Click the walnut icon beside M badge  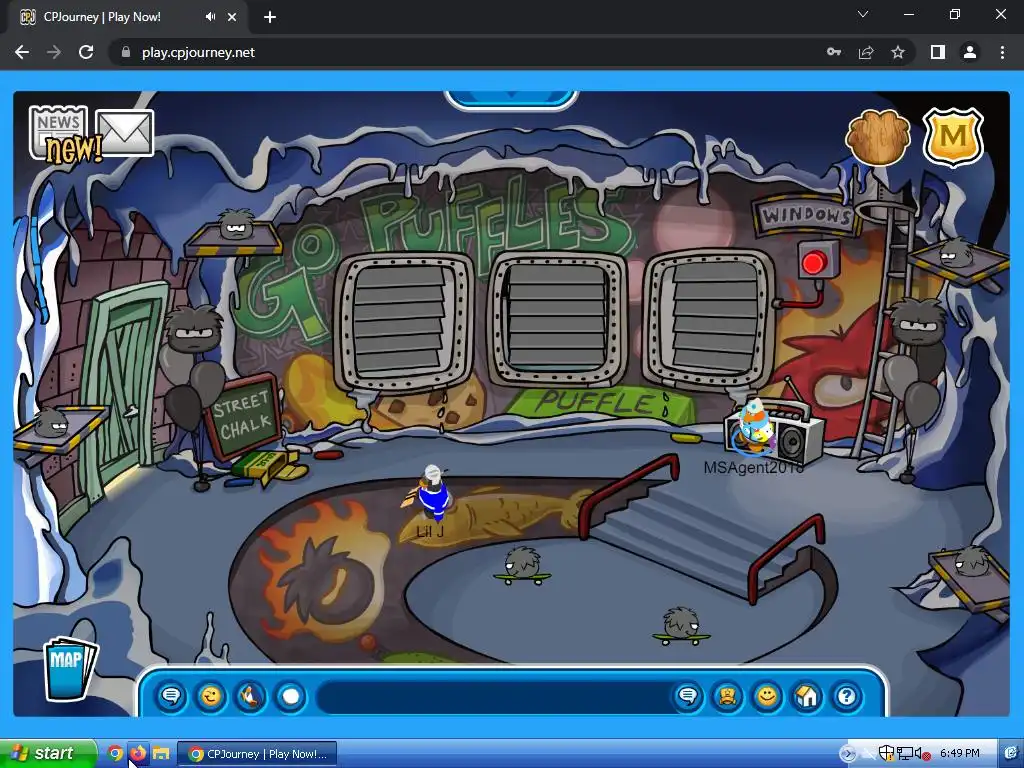pyautogui.click(x=878, y=136)
